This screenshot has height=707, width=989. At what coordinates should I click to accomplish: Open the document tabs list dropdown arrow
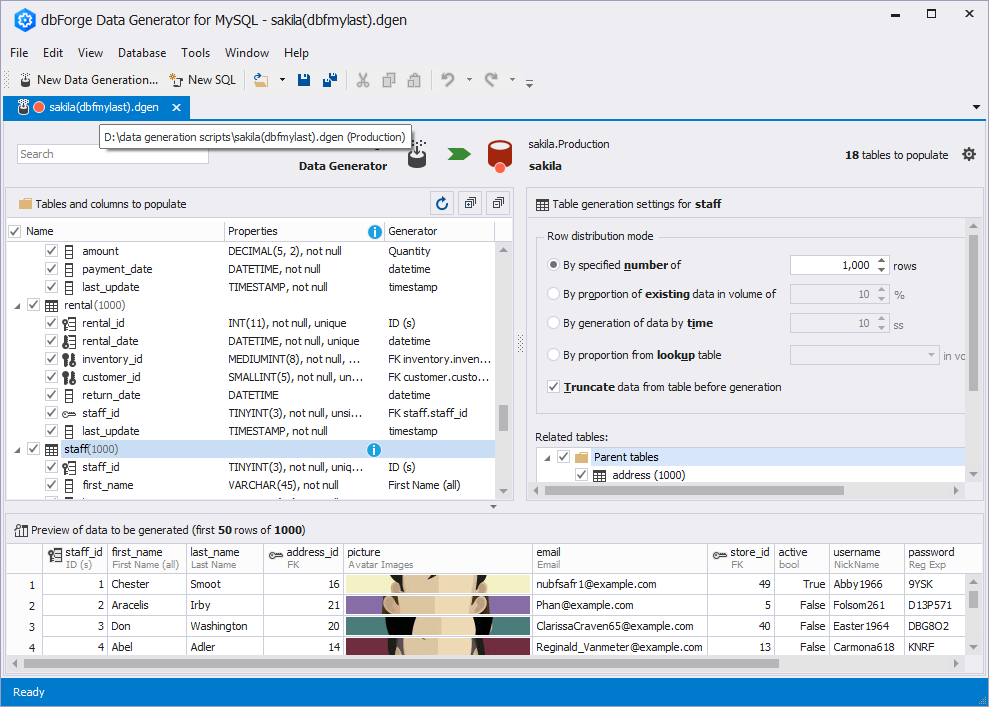point(976,107)
